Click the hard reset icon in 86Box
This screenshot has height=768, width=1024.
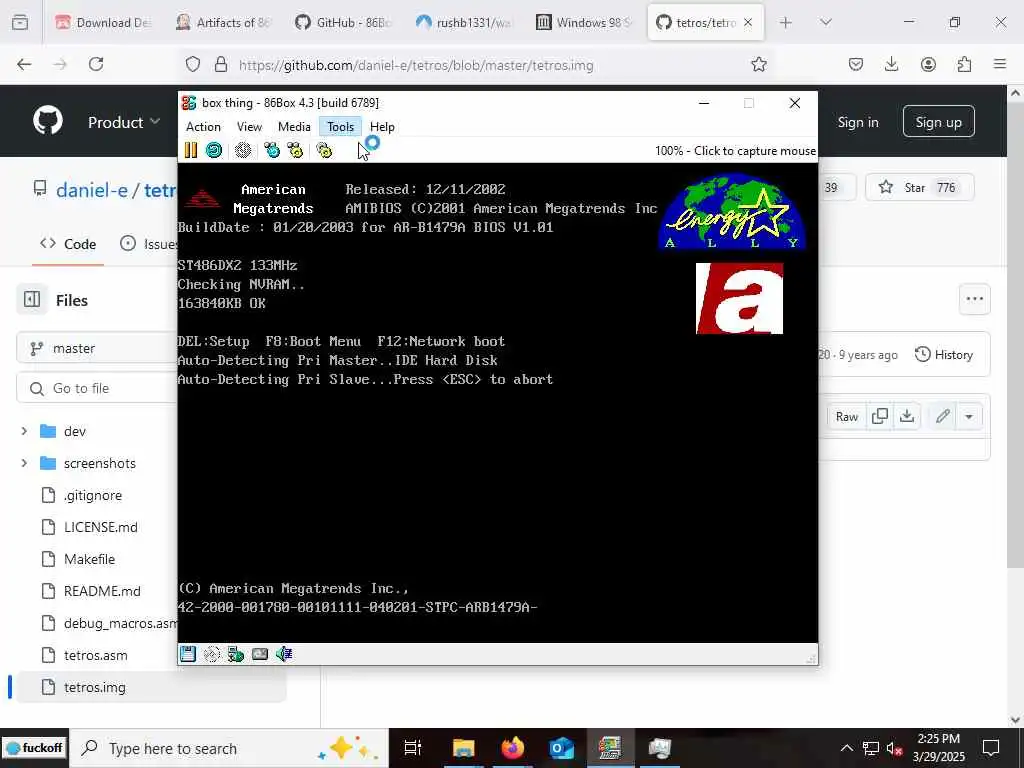click(x=214, y=150)
